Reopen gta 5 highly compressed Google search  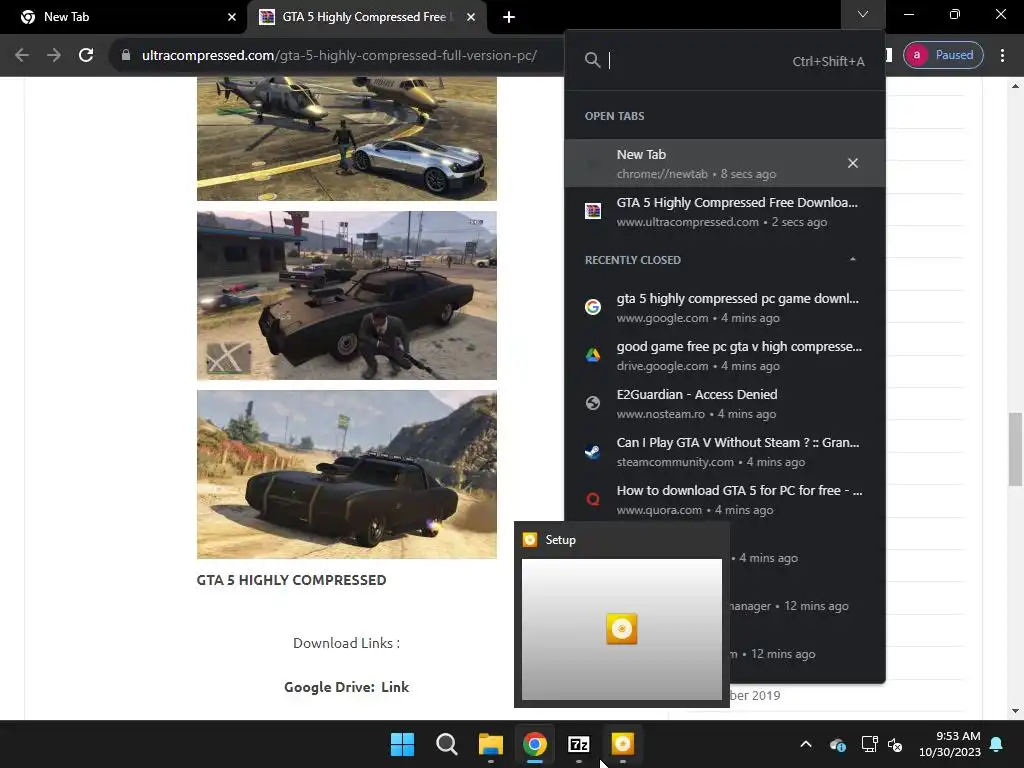(725, 308)
